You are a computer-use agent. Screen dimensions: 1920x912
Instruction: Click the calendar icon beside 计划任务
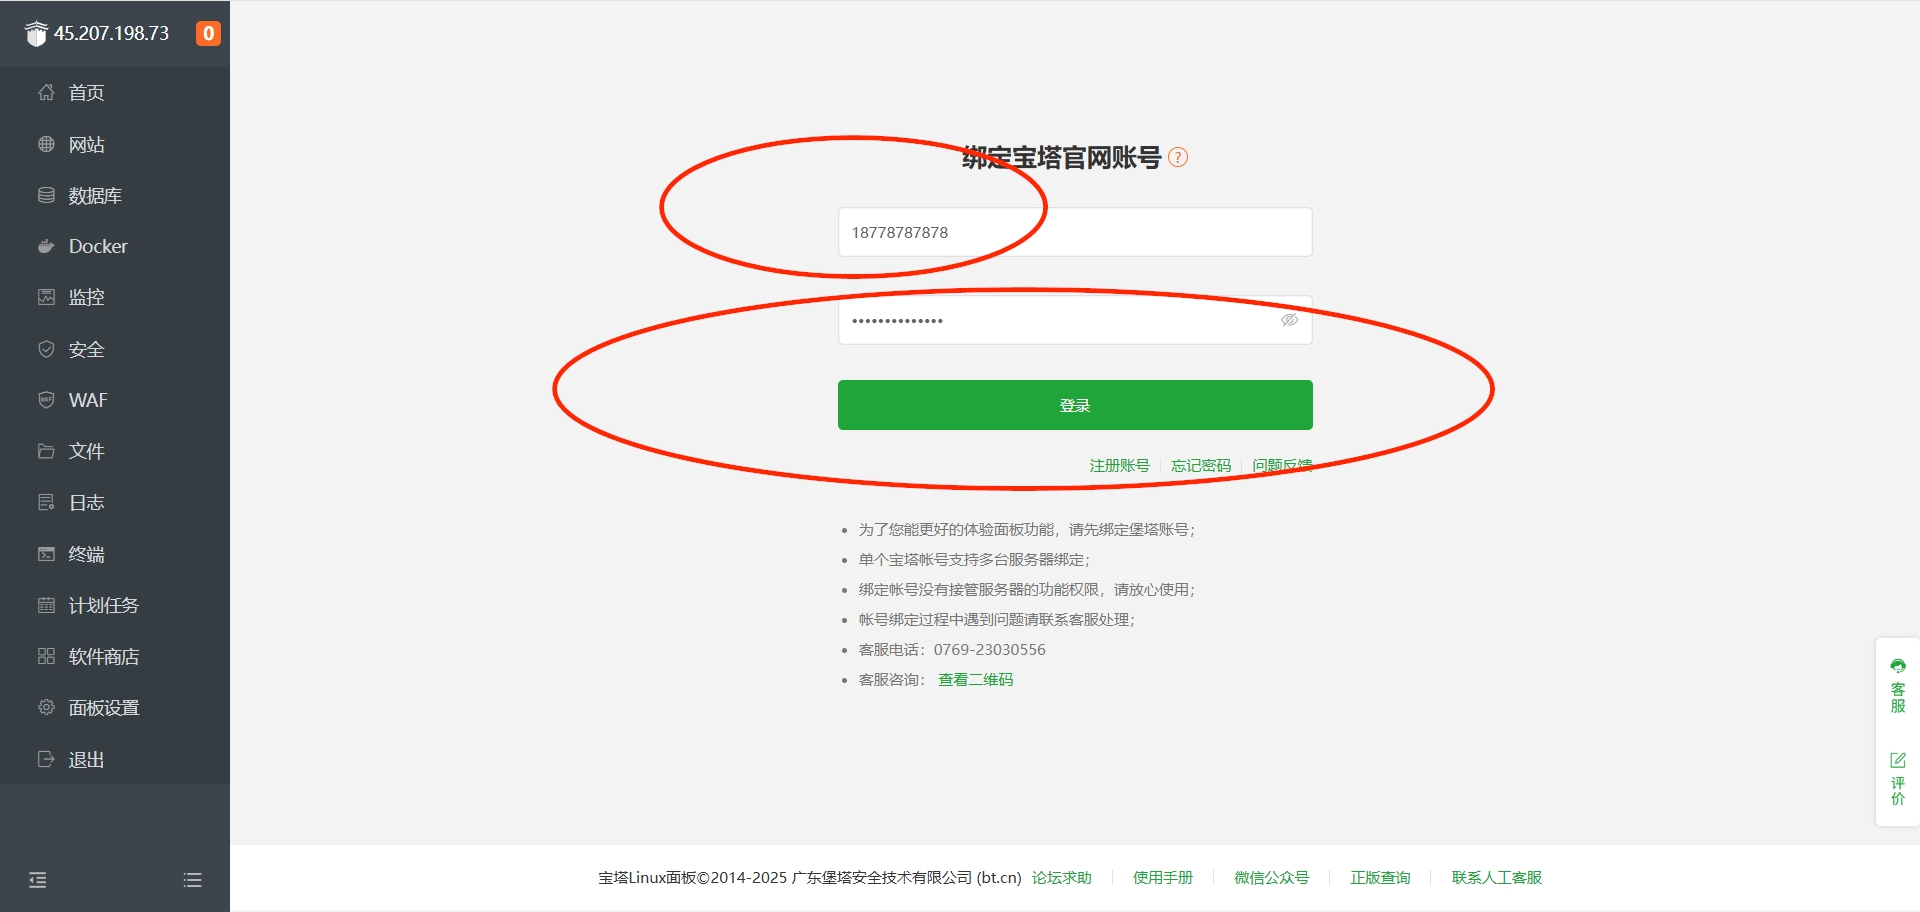[46, 605]
